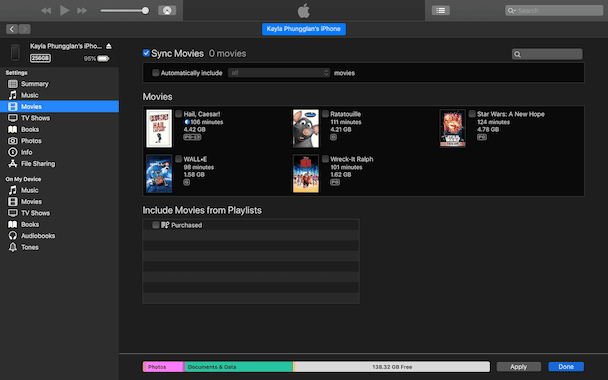Image resolution: width=608 pixels, height=380 pixels.
Task: Click the Wreck-It Ralph rating badge
Action: point(335,182)
